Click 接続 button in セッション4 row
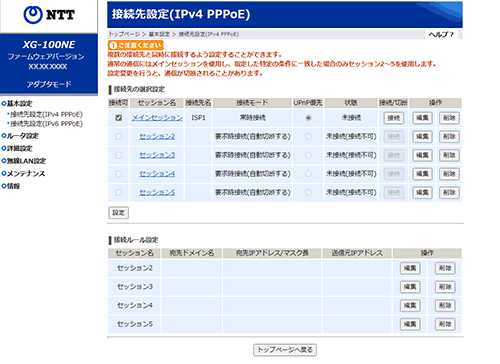The width and height of the screenshot is (500, 364). [394, 174]
